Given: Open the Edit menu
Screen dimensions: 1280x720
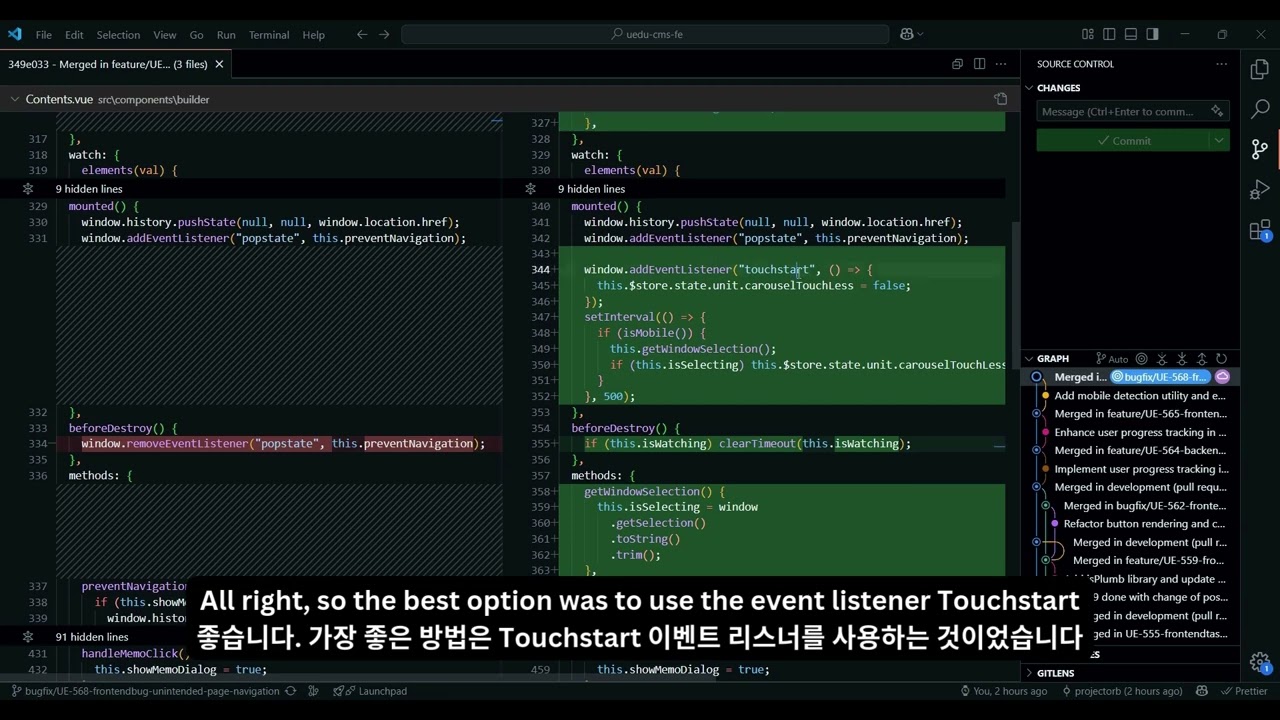Looking at the screenshot, I should pyautogui.click(x=74, y=34).
